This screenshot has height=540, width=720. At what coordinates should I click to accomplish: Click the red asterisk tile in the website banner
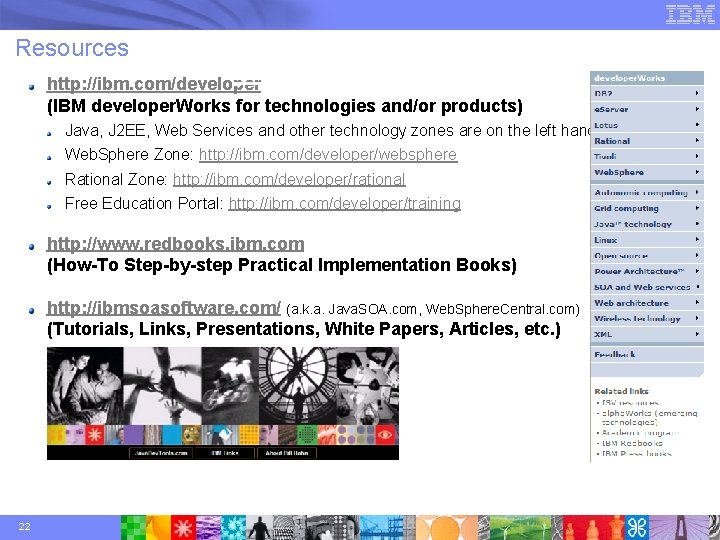click(95, 435)
